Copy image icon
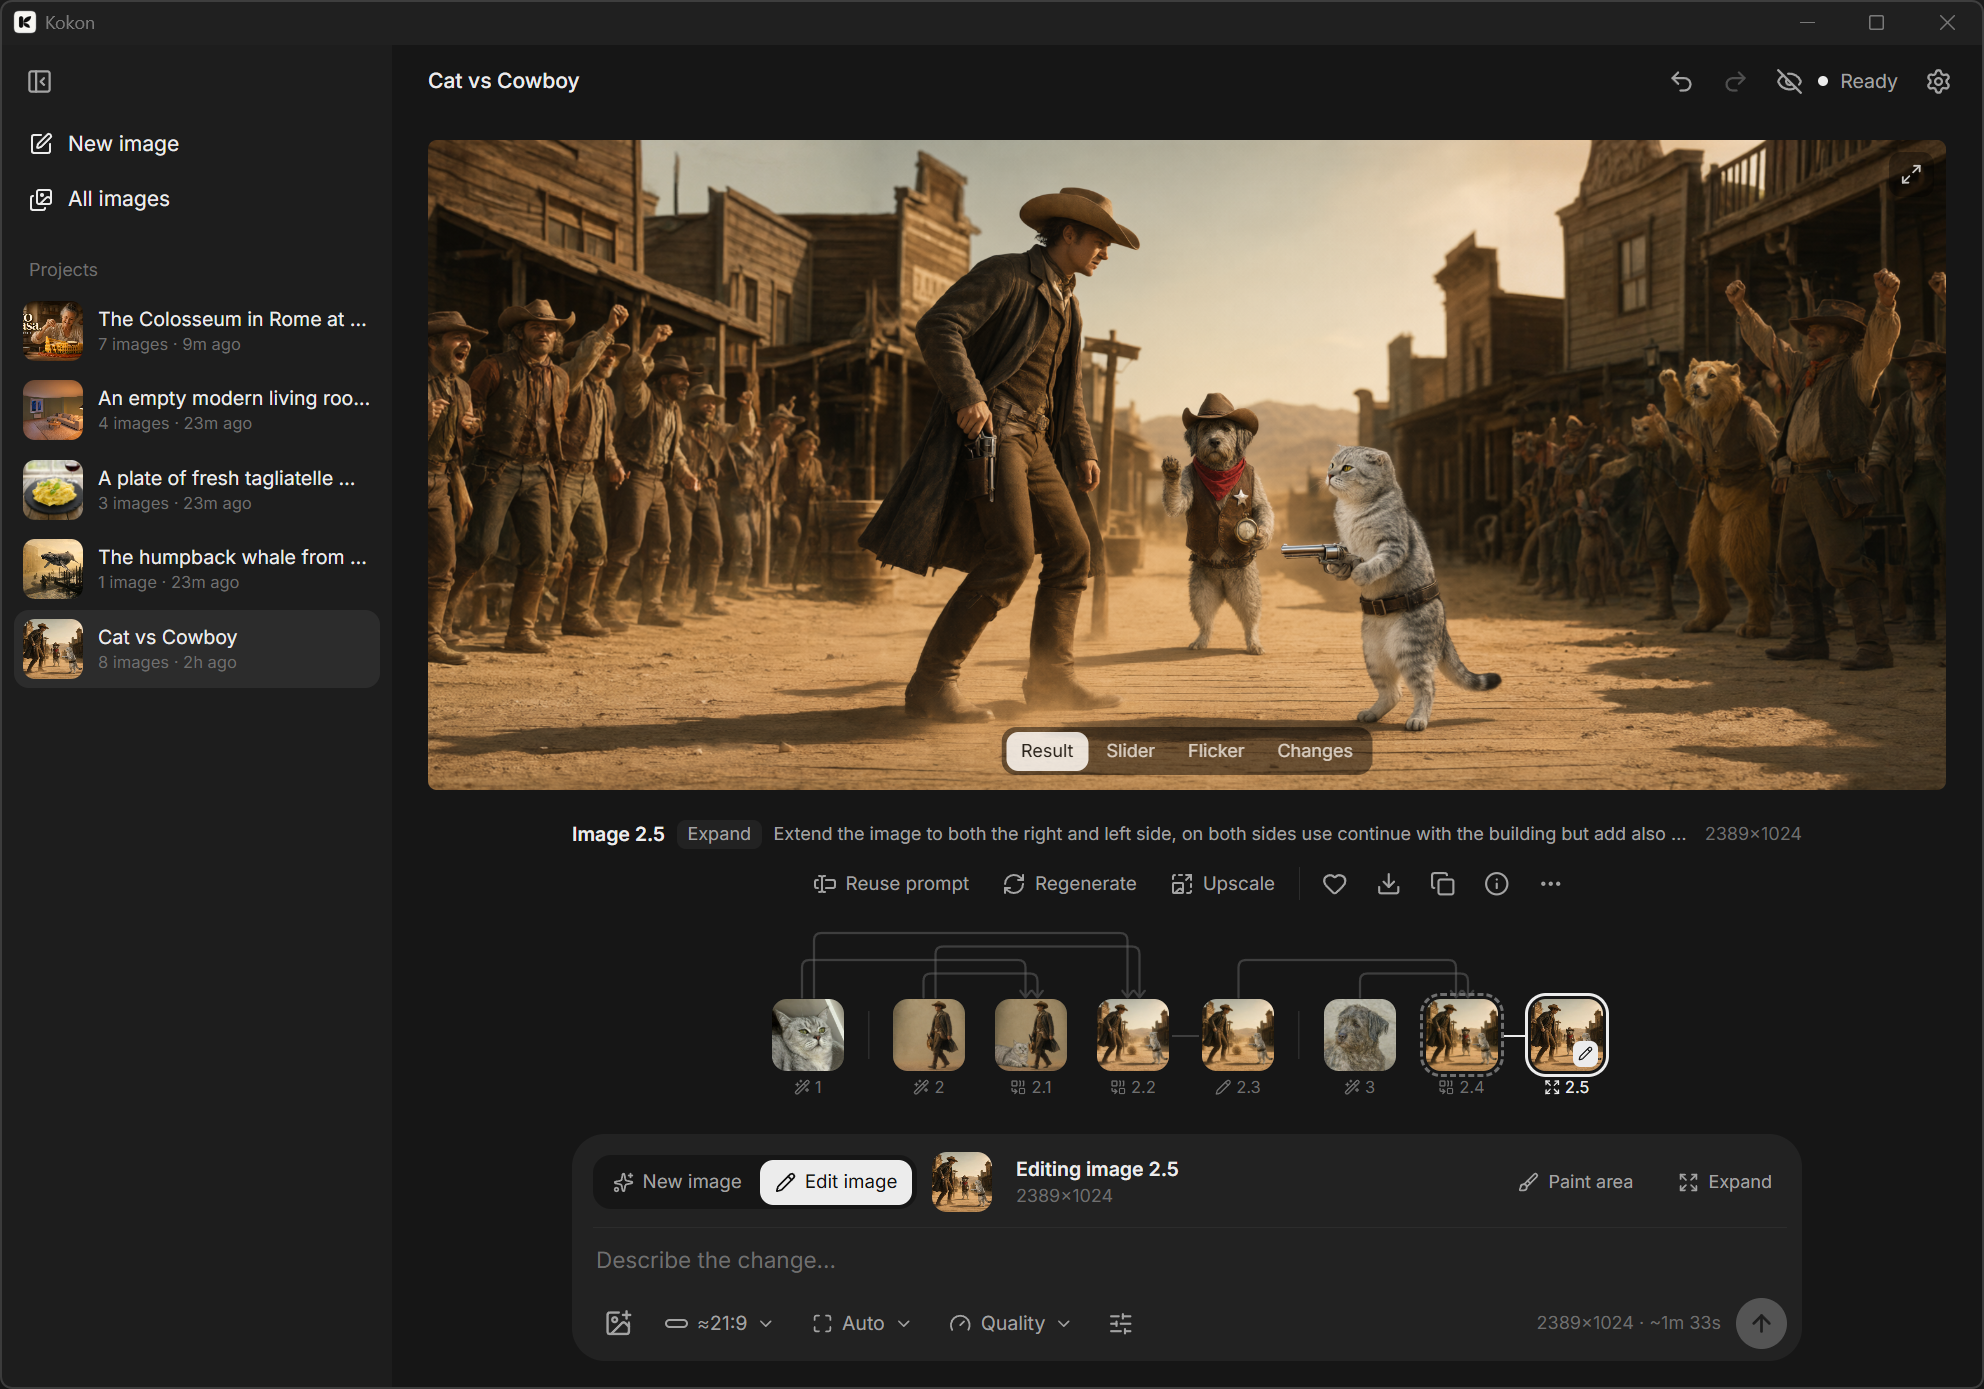 1442,884
